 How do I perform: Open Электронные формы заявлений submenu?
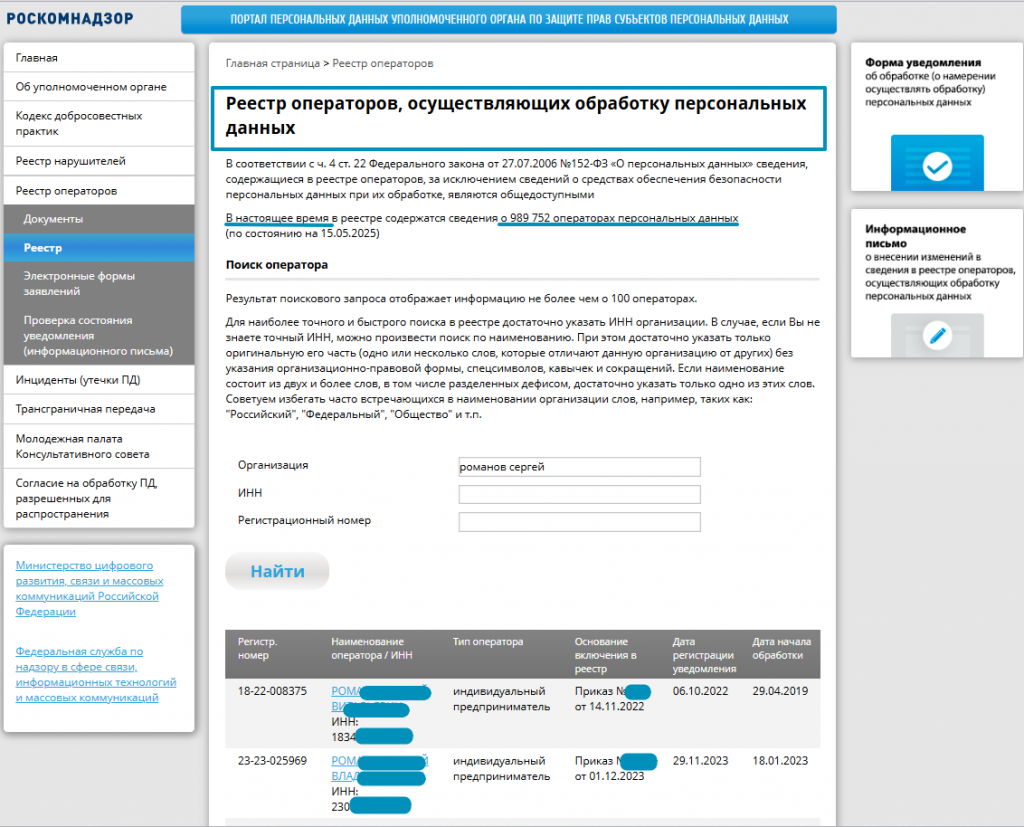pos(99,284)
